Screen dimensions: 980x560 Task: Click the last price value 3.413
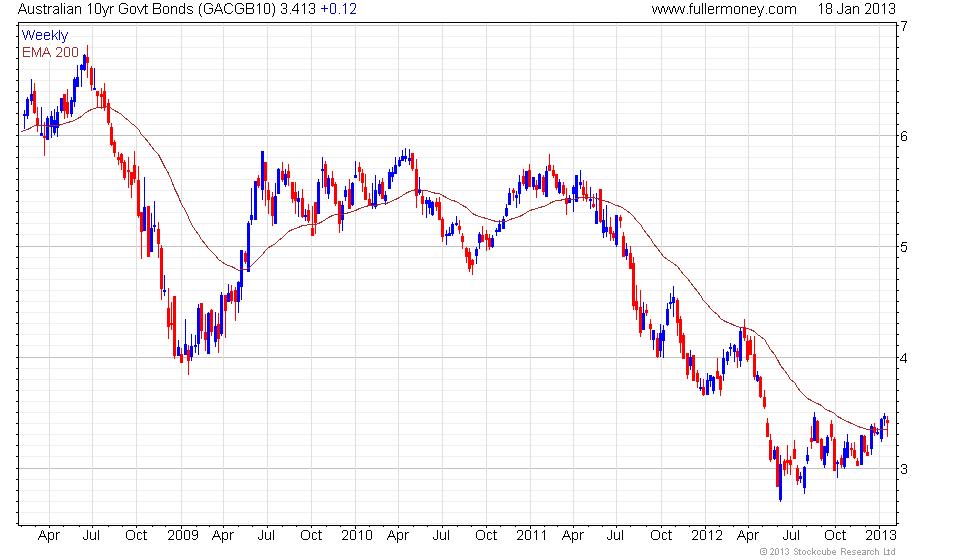tap(298, 9)
